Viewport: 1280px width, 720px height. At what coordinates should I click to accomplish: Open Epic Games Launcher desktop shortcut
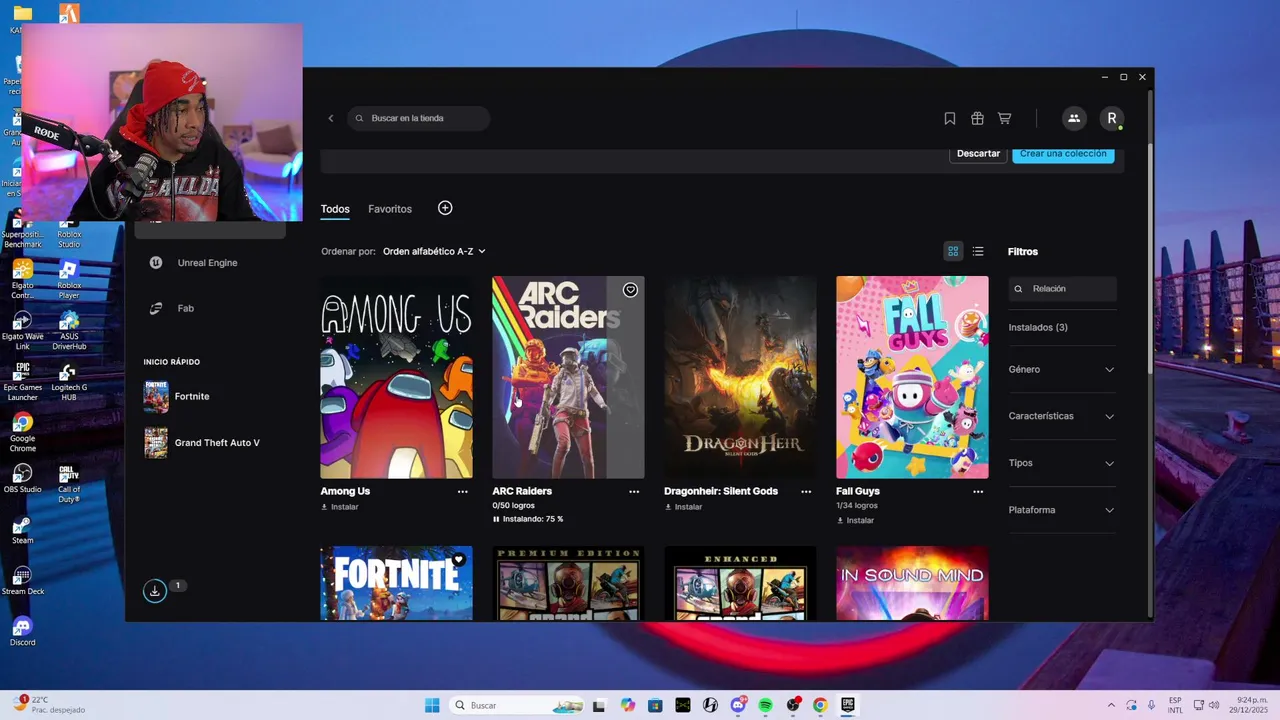point(22,381)
